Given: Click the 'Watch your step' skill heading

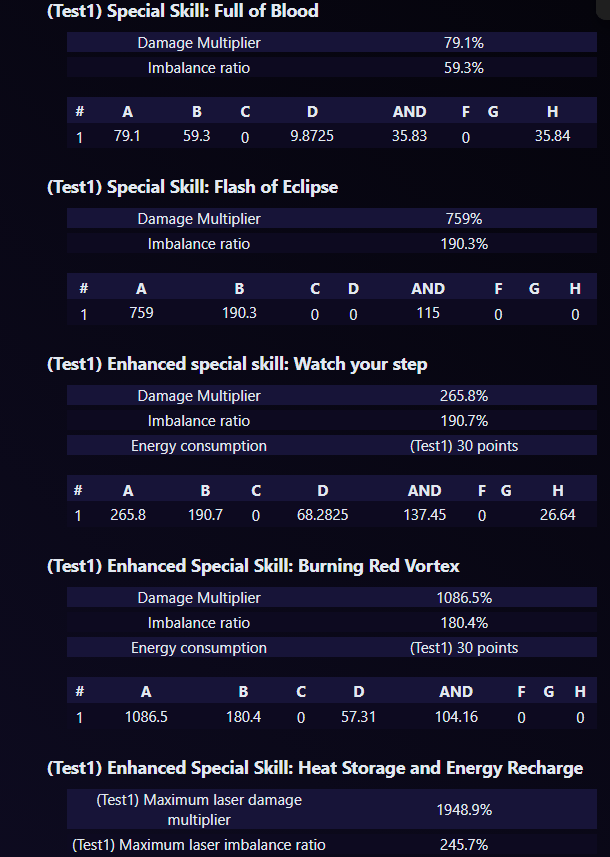Looking at the screenshot, I should [237, 364].
